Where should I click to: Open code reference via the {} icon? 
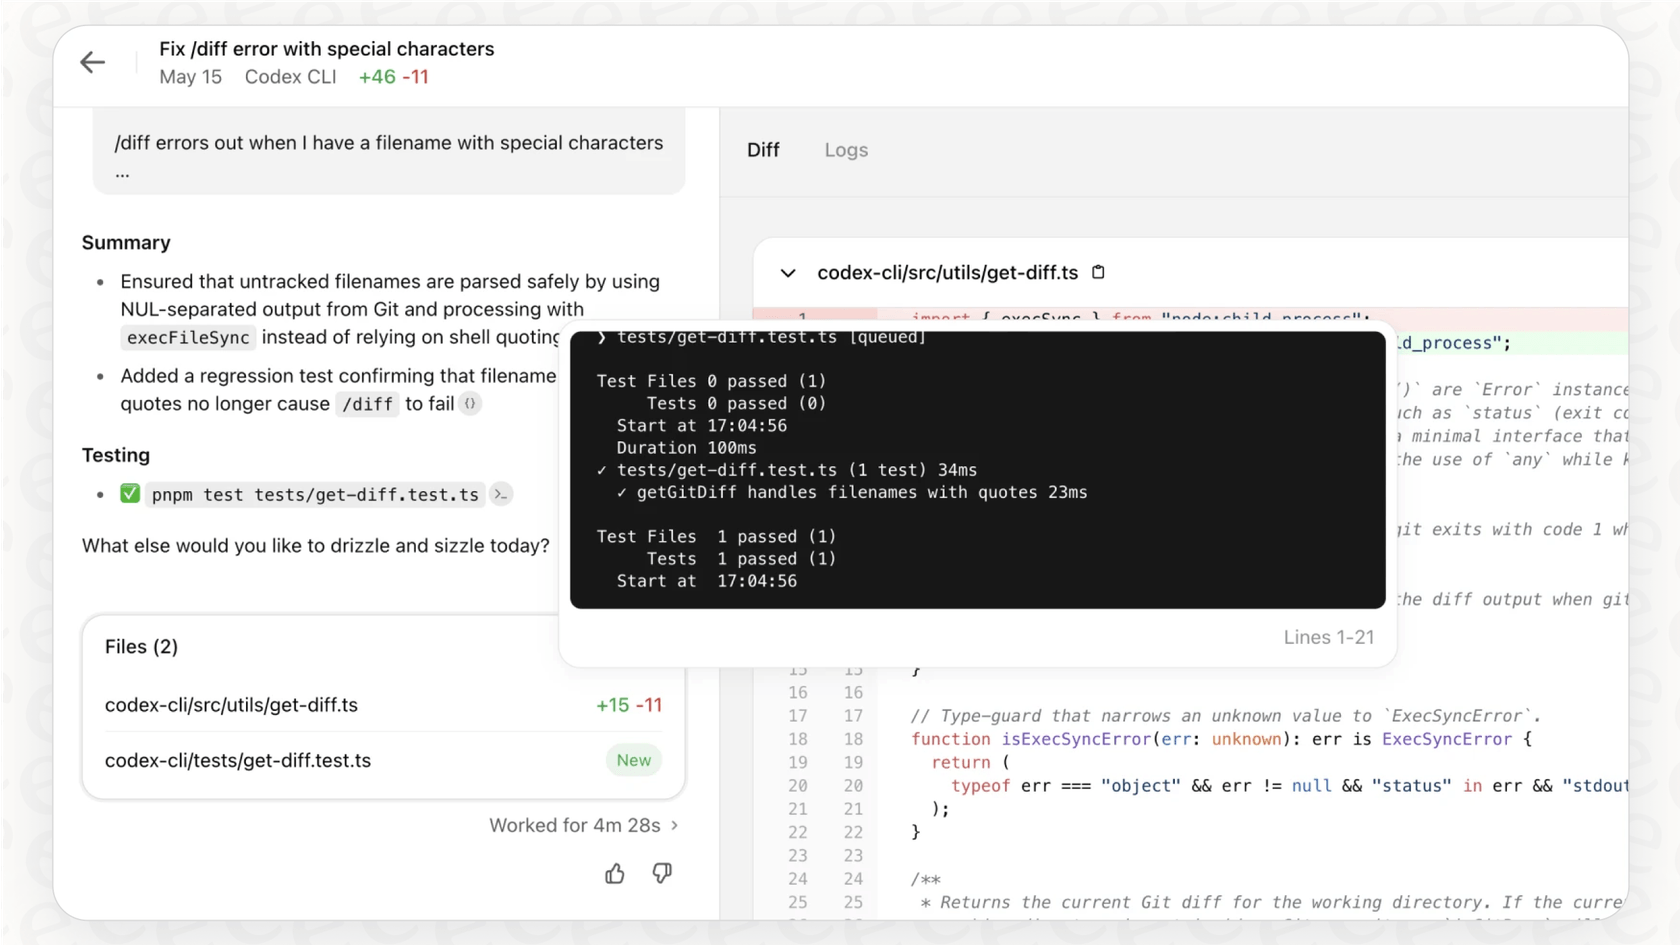click(470, 404)
